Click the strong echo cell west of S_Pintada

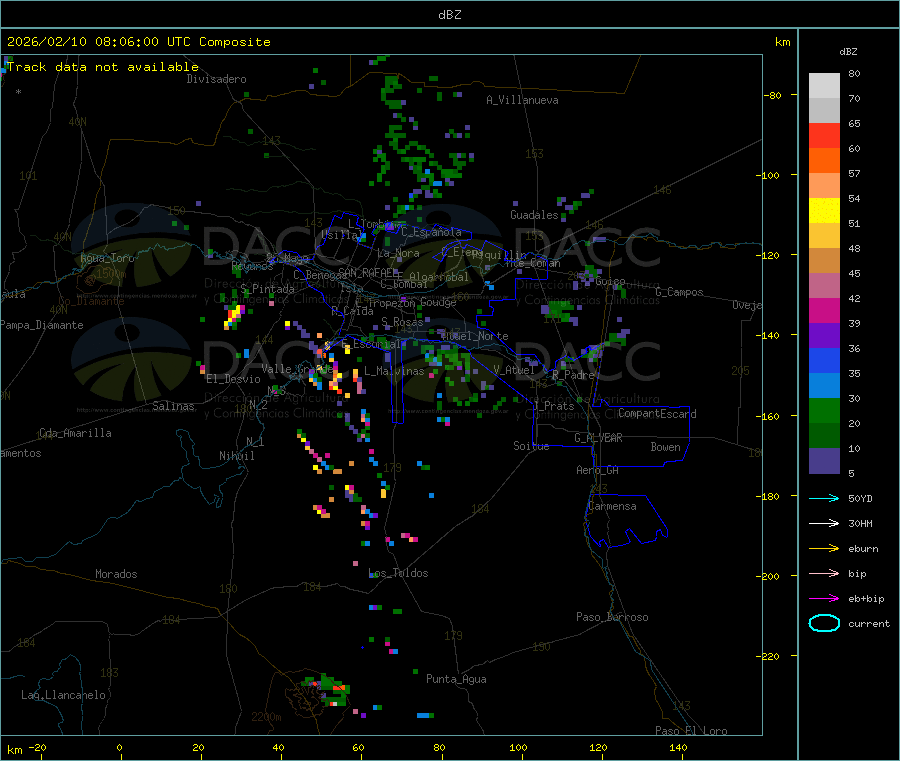coord(234,316)
